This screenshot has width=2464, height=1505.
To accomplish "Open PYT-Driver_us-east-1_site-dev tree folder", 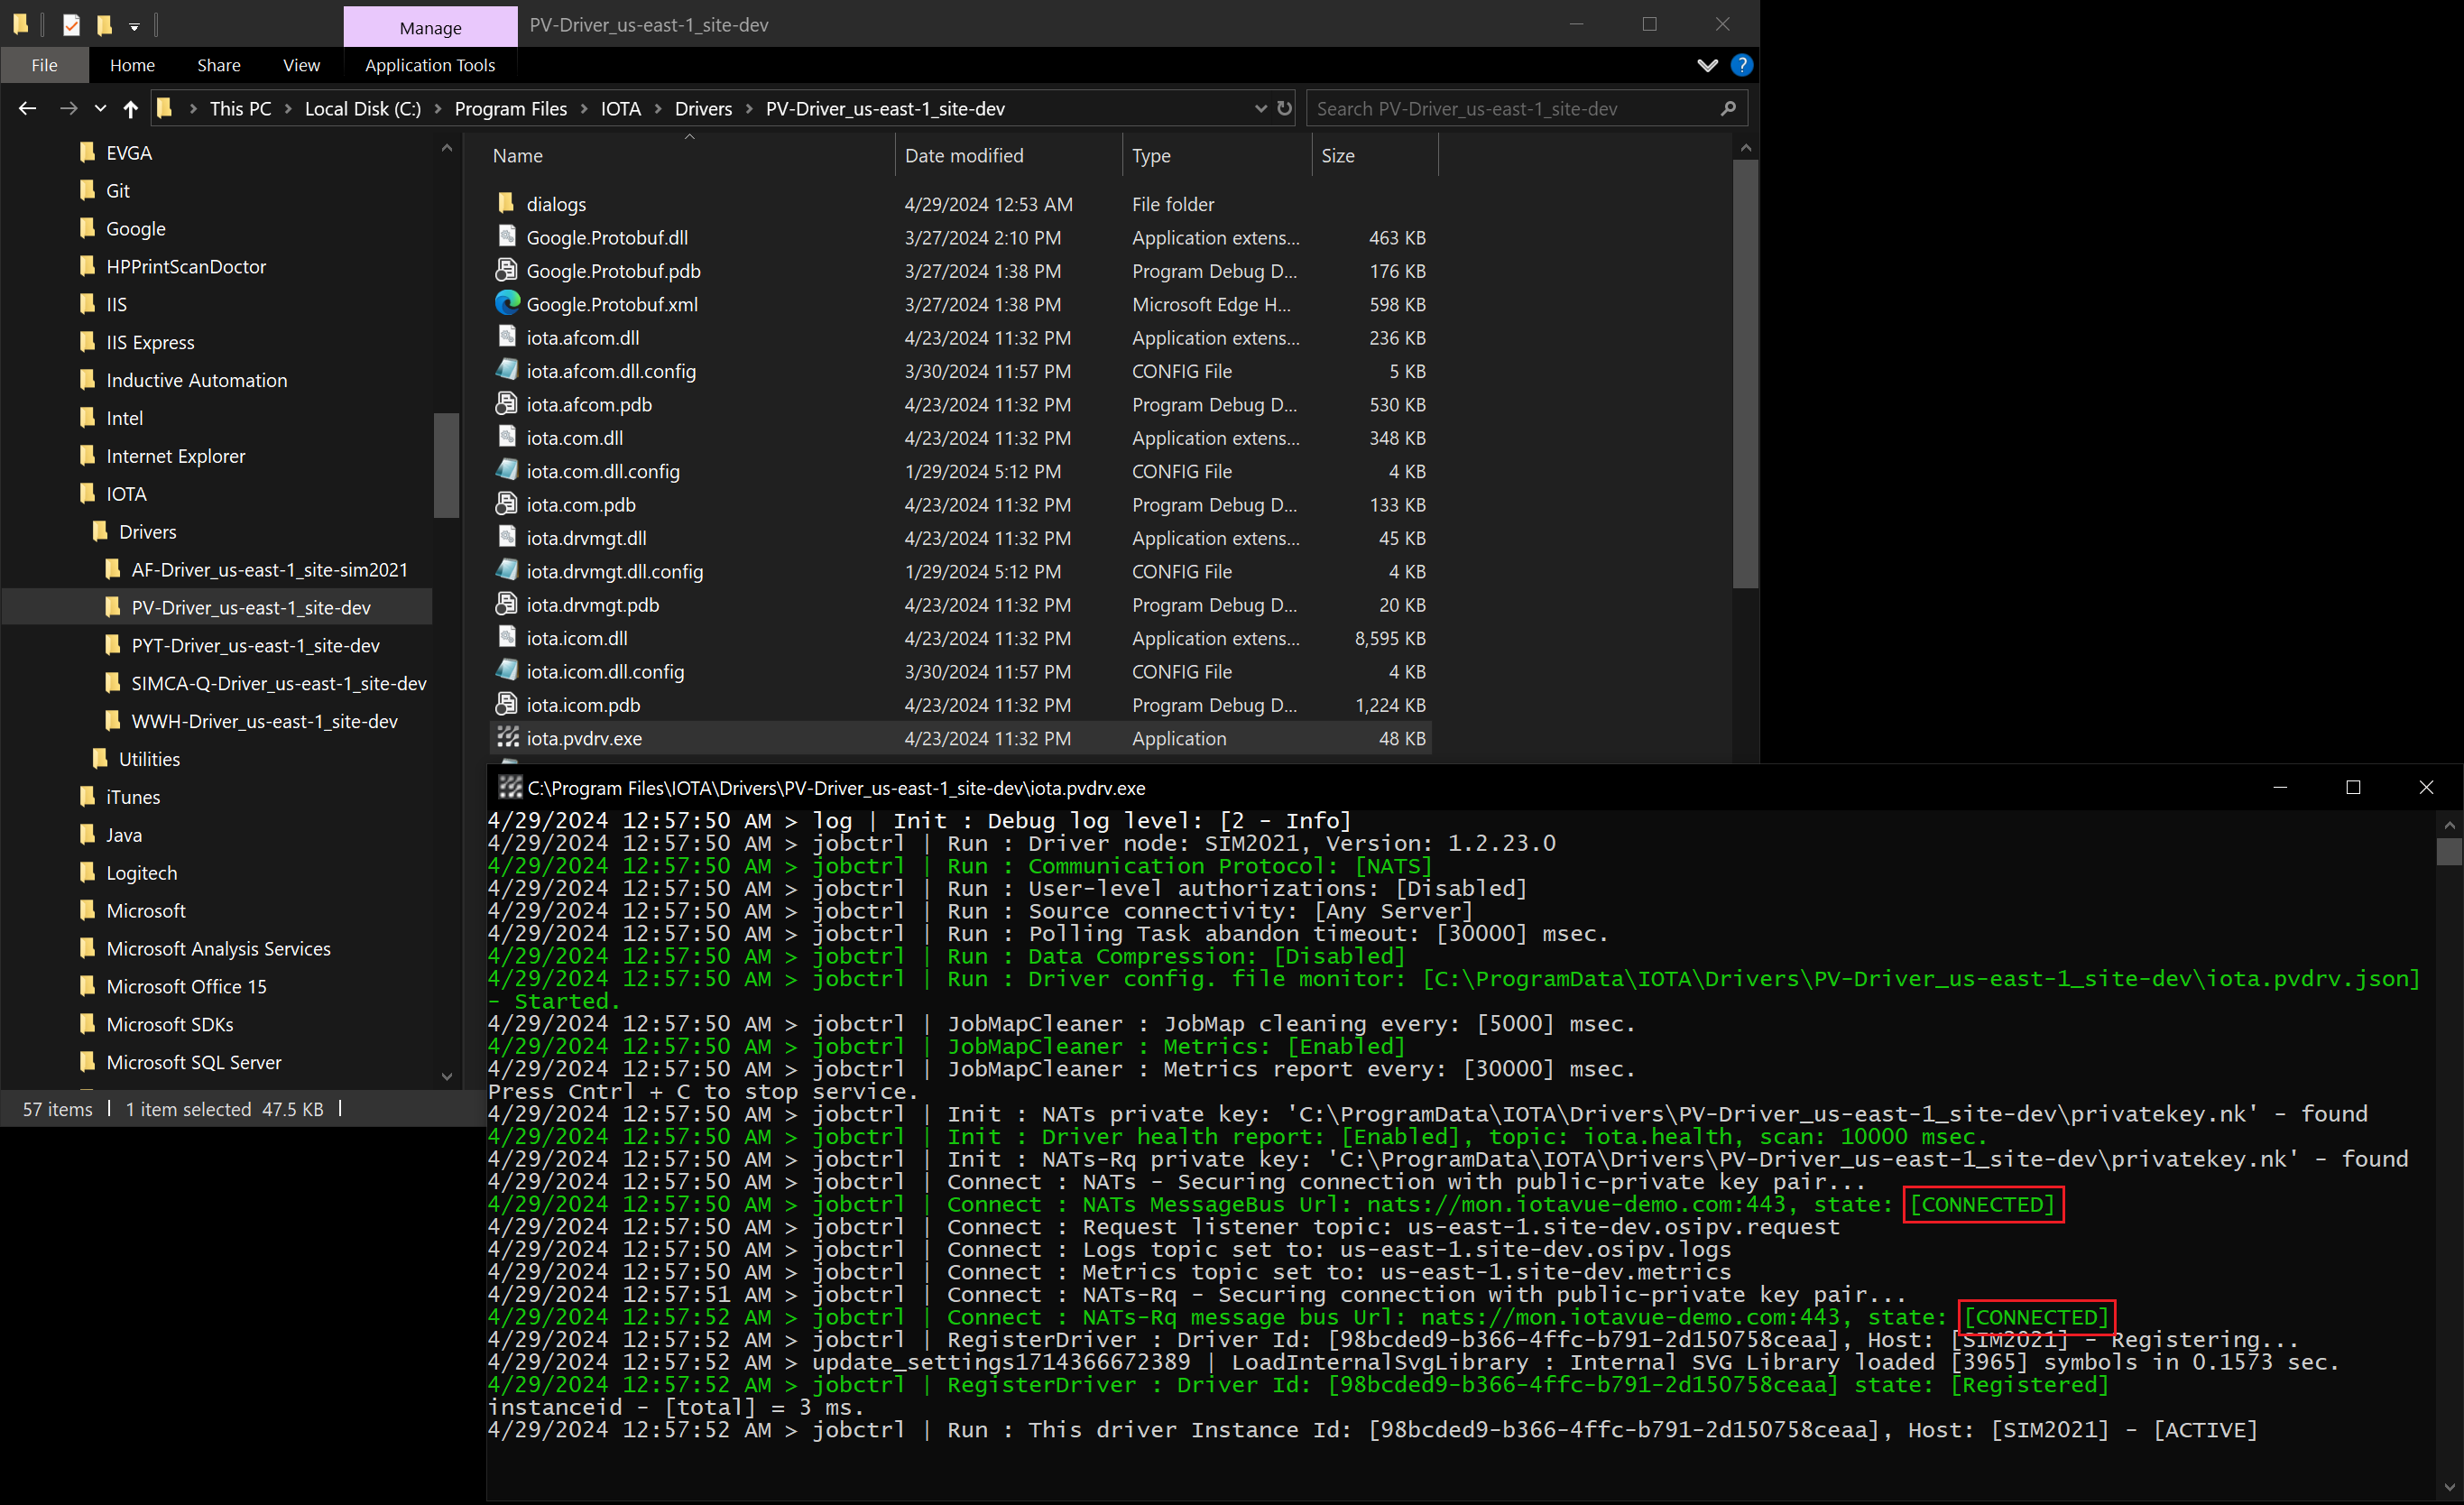I will pyautogui.click(x=255, y=646).
